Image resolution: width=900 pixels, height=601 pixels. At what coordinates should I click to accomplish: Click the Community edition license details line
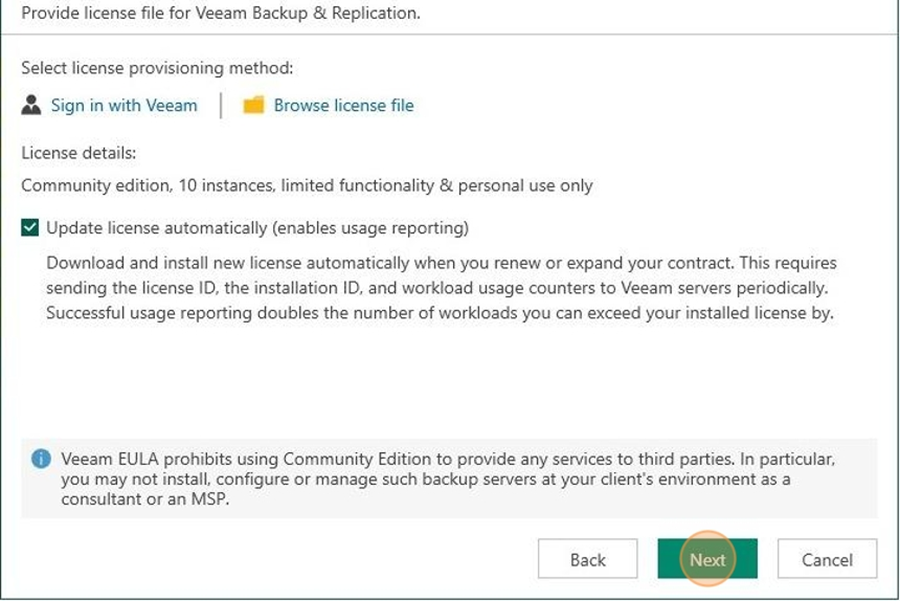(307, 185)
